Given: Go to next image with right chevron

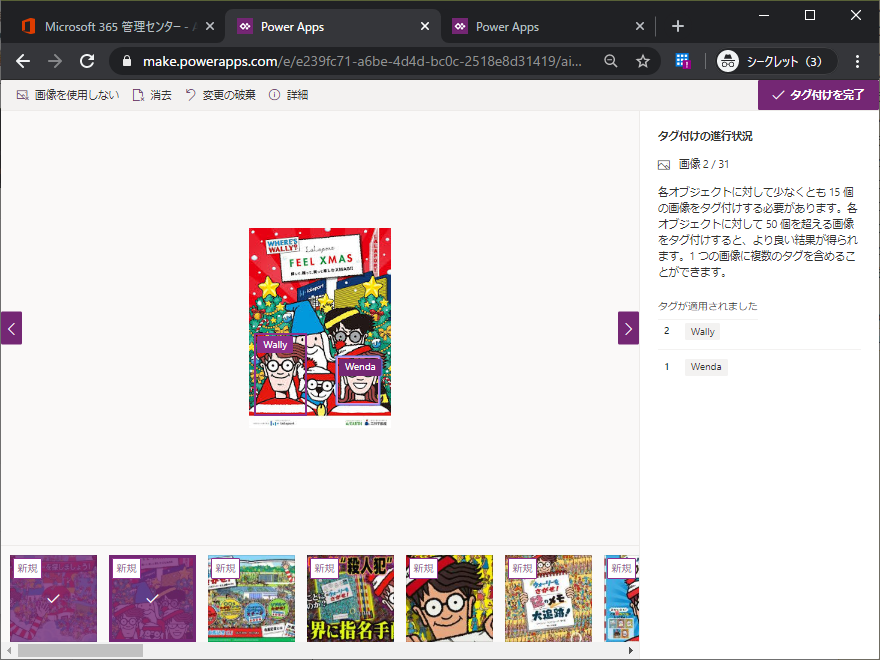Looking at the screenshot, I should tap(628, 328).
